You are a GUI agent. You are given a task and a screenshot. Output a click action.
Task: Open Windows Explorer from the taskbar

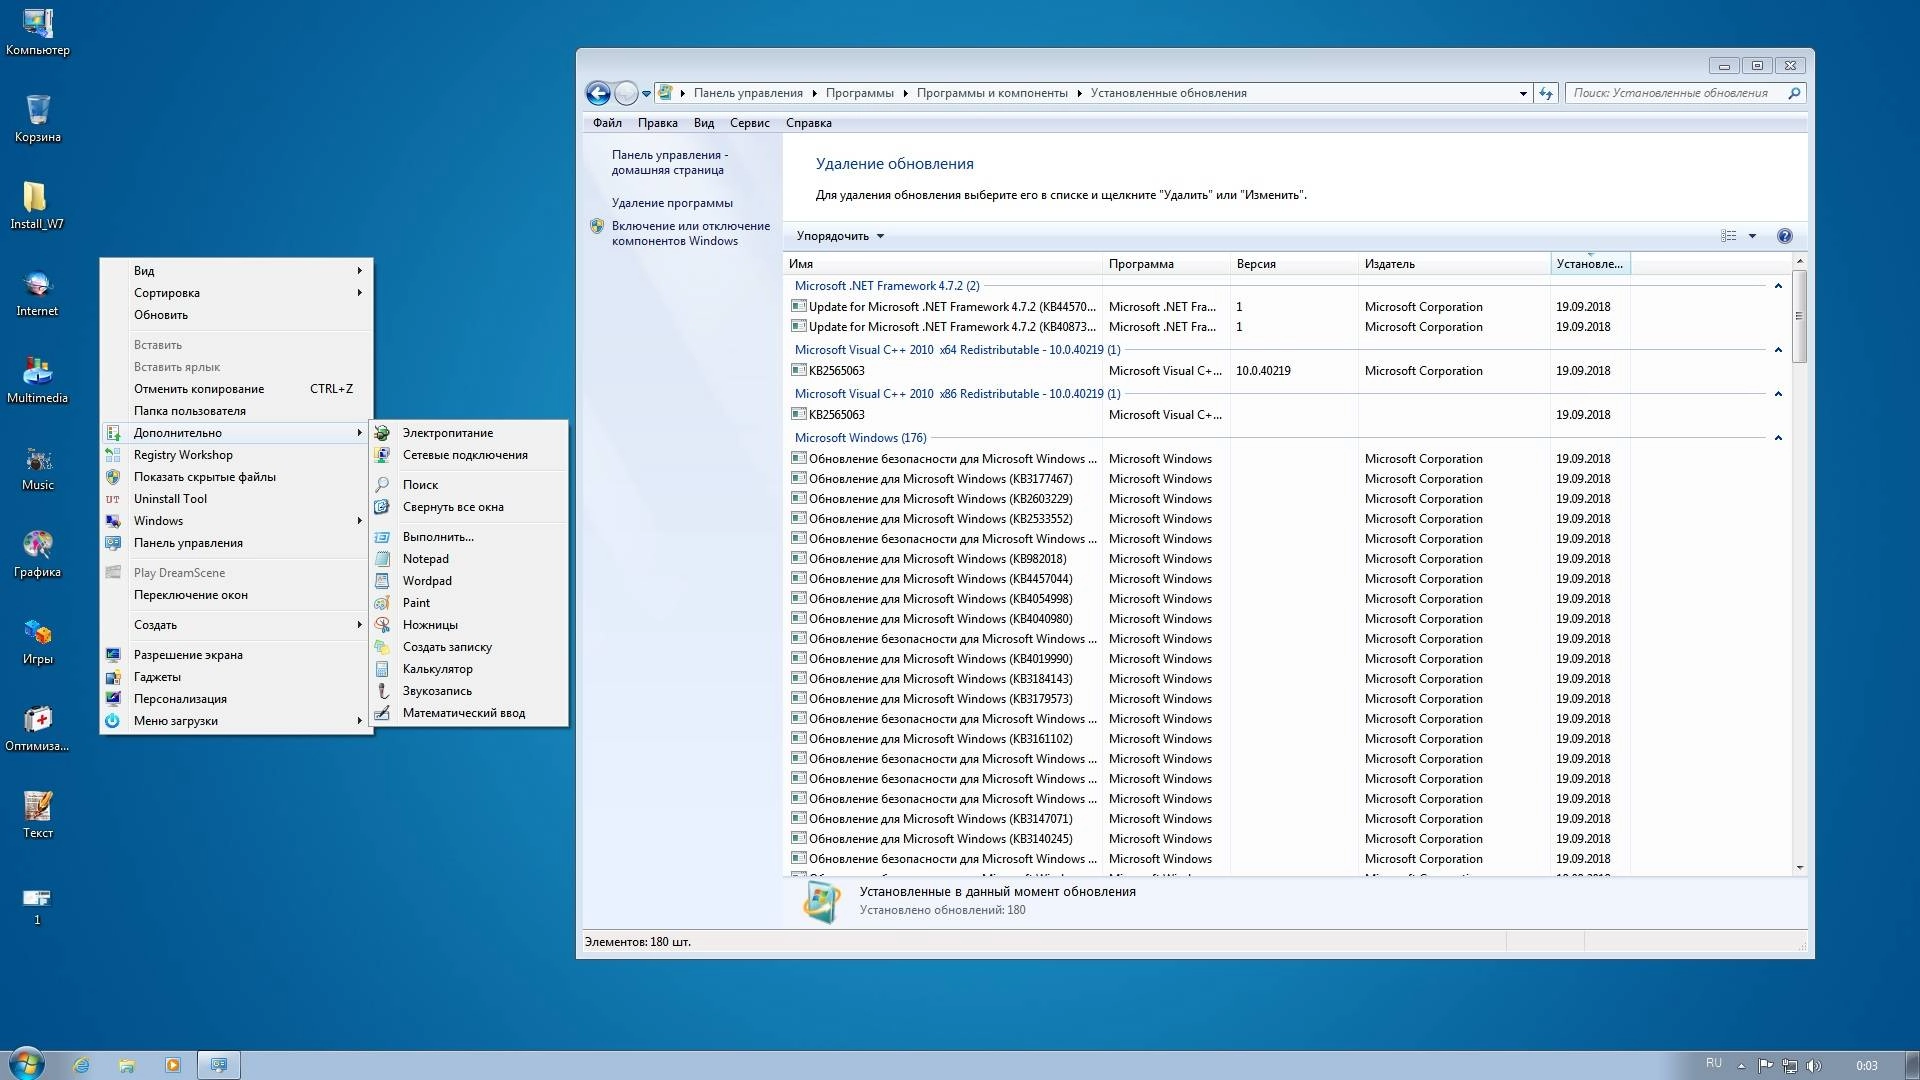[127, 1065]
